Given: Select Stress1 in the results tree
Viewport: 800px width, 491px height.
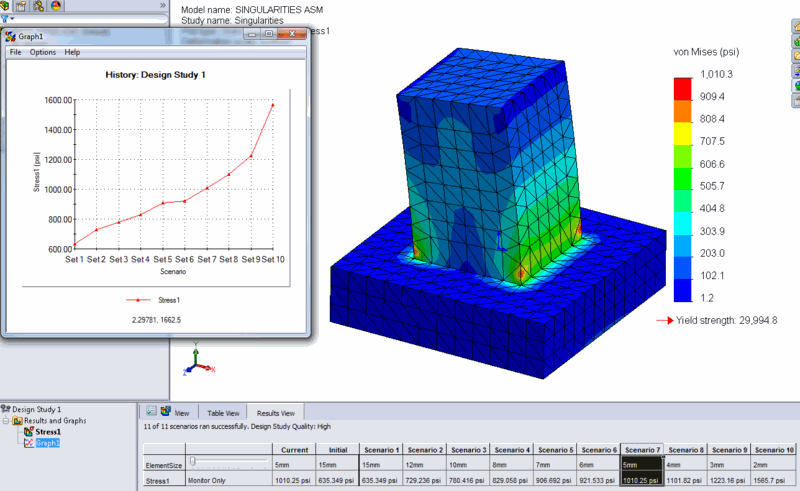Looking at the screenshot, I should point(48,431).
